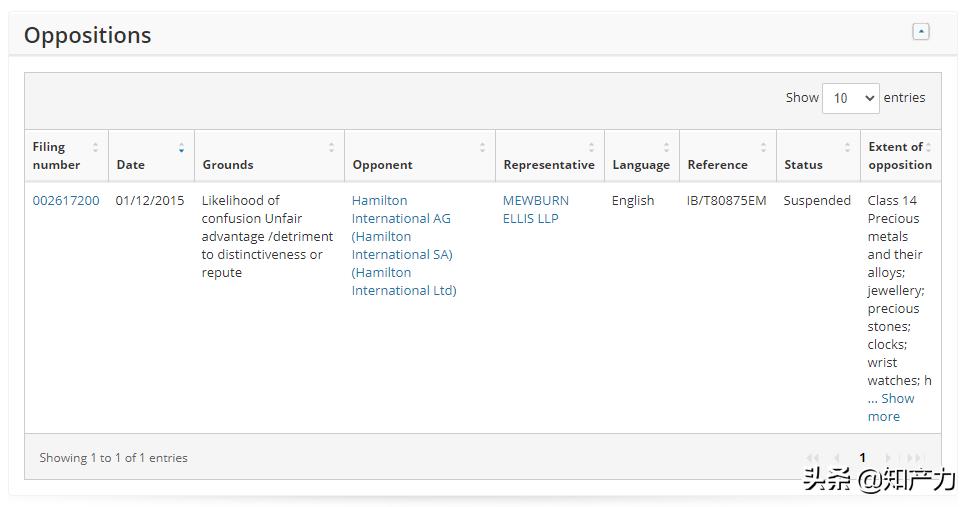Go to next page of results
This screenshot has width=972, height=507.
pyautogui.click(x=887, y=458)
